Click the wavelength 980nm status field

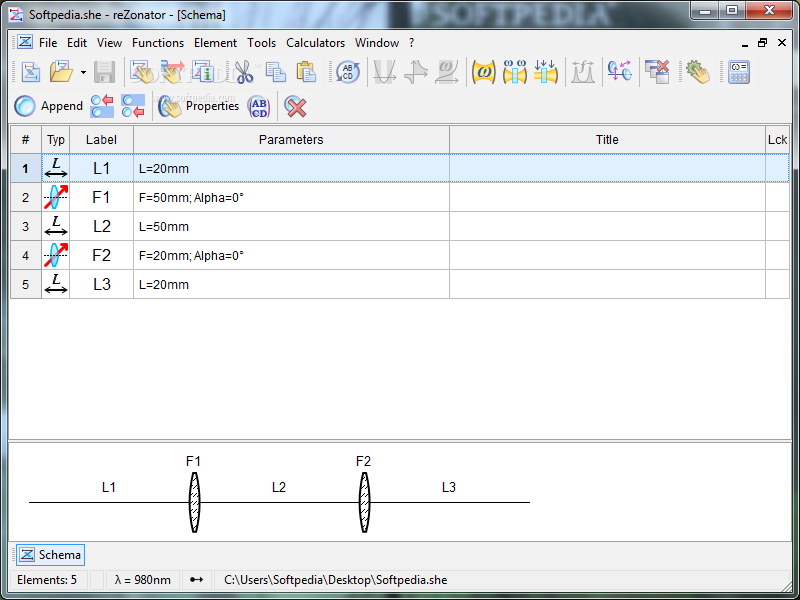142,580
